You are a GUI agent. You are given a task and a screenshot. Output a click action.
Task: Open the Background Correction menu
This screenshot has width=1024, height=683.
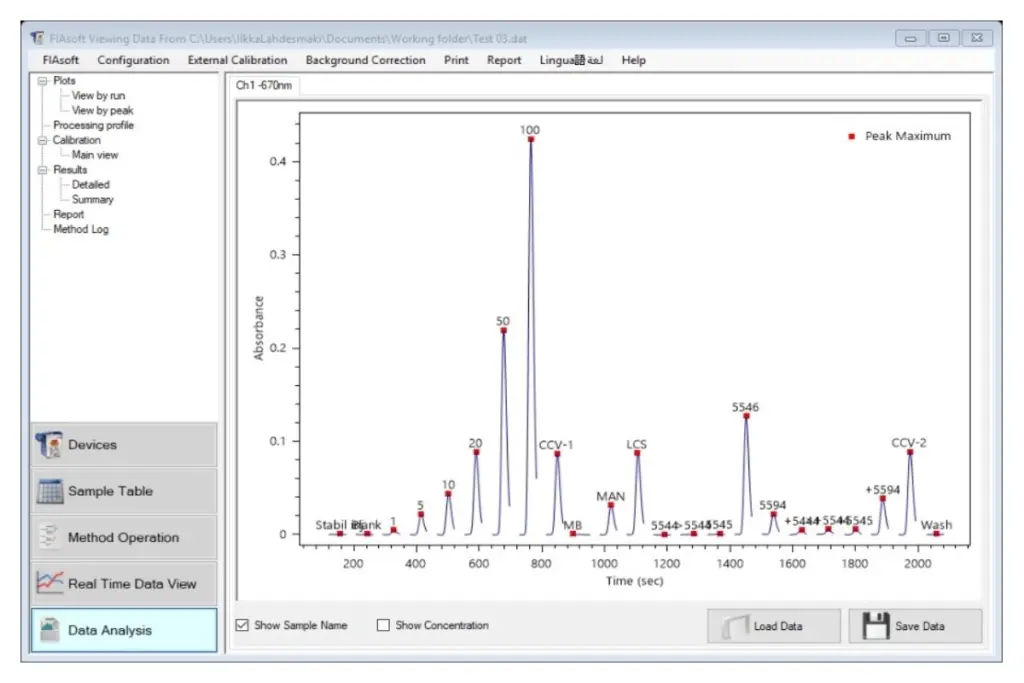coord(365,60)
